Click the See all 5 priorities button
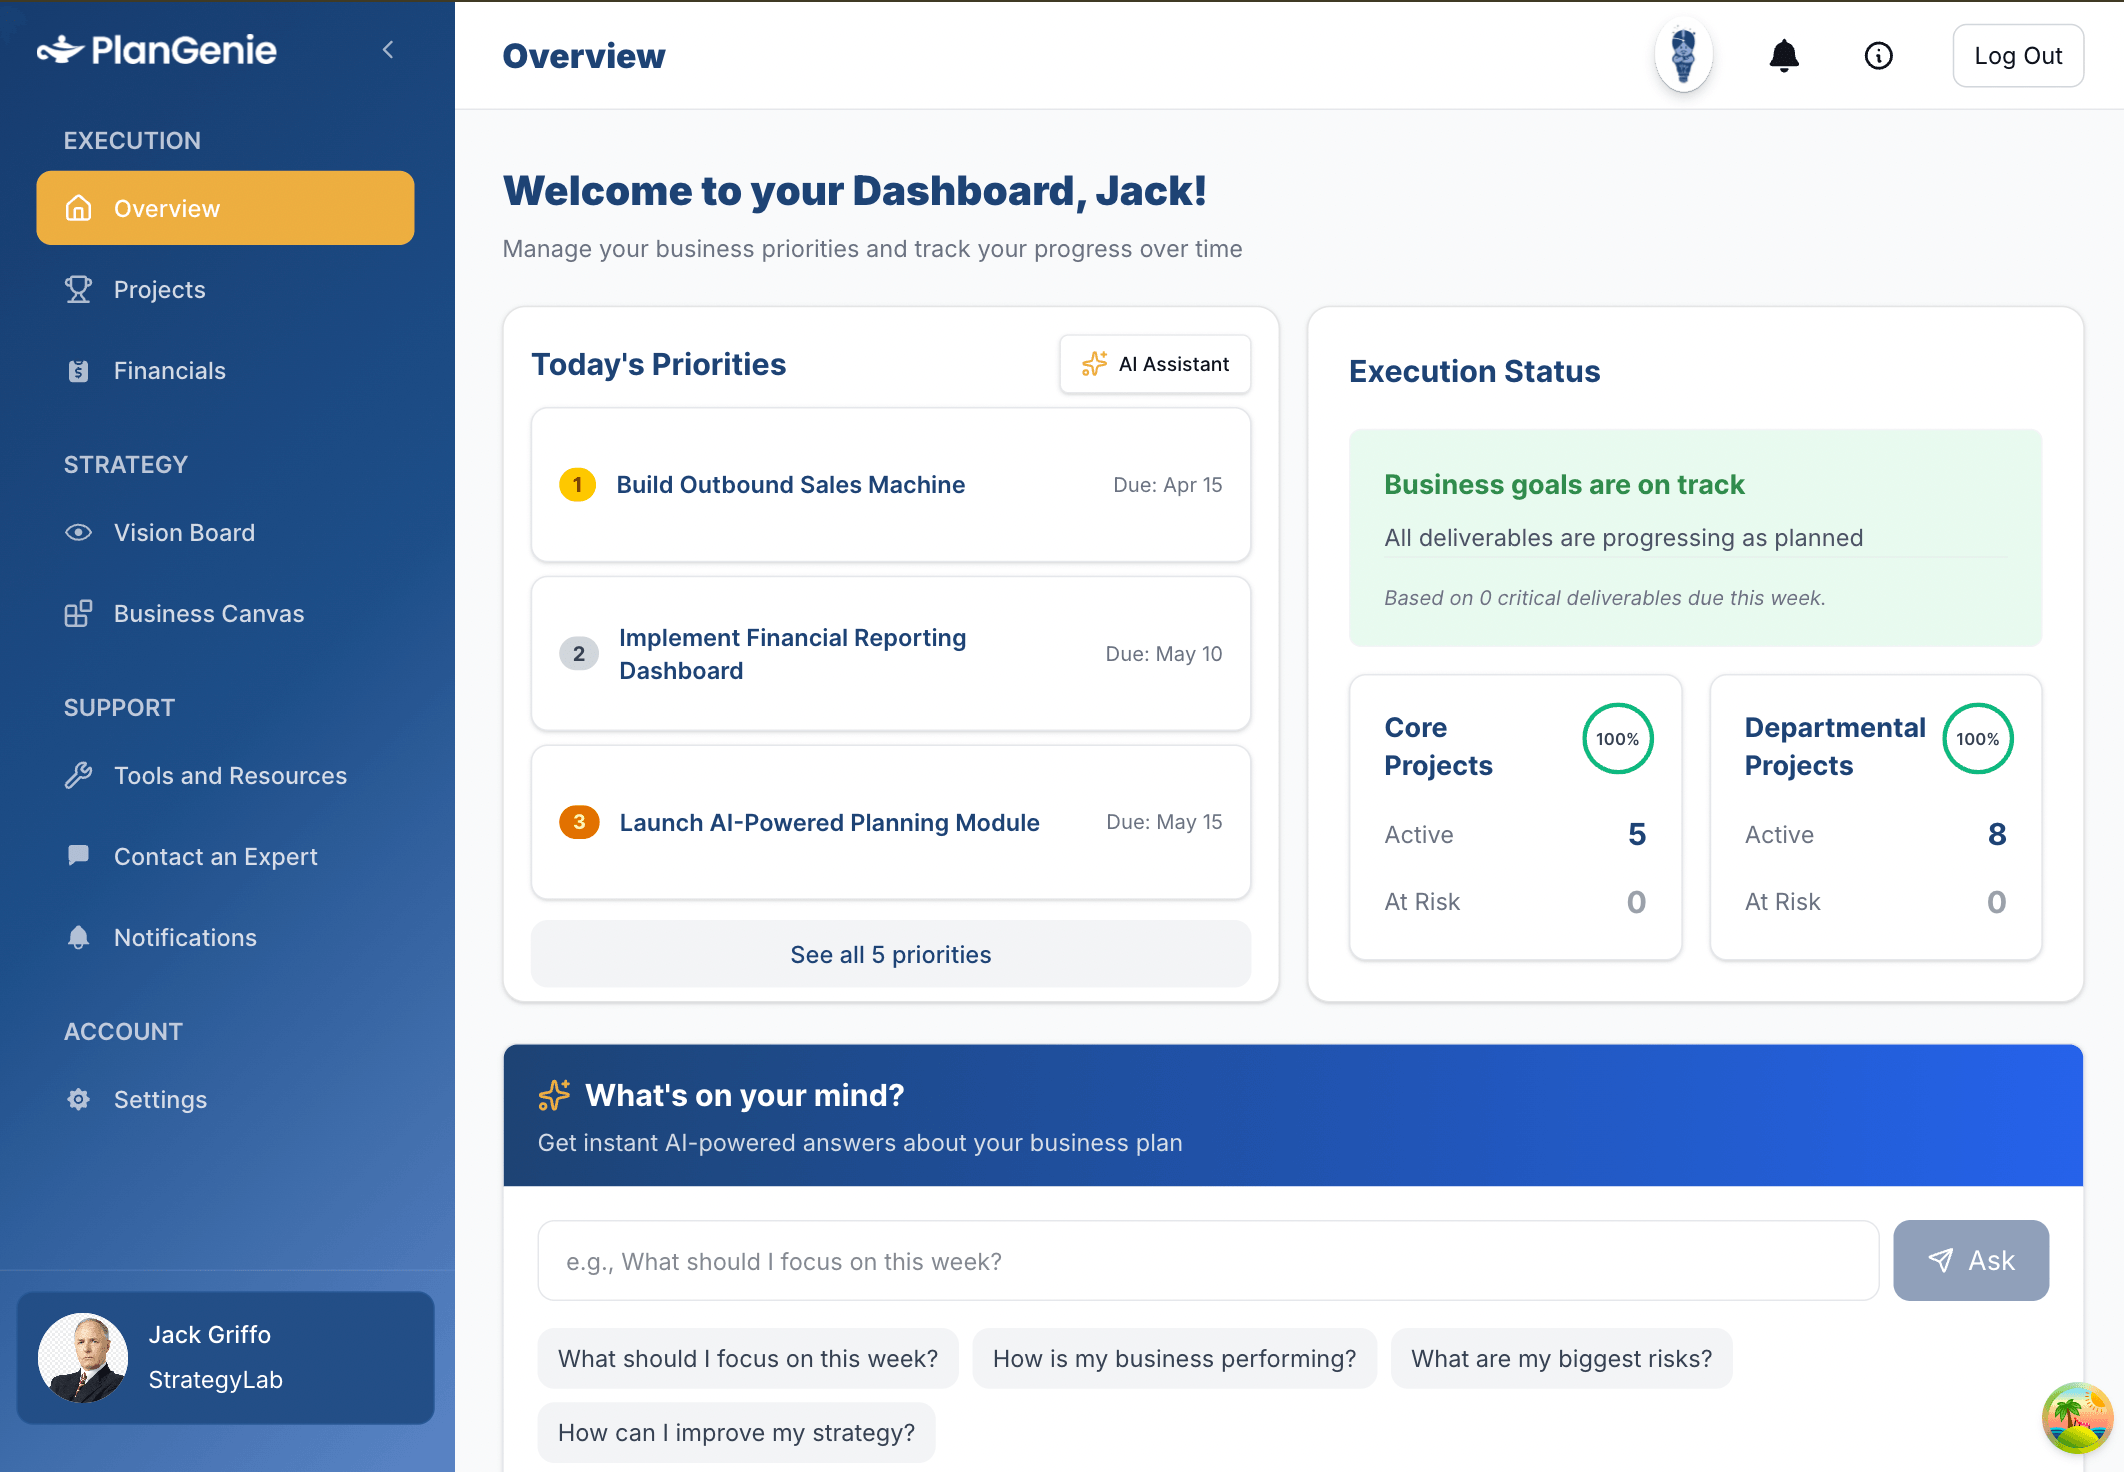2124x1472 pixels. point(890,954)
